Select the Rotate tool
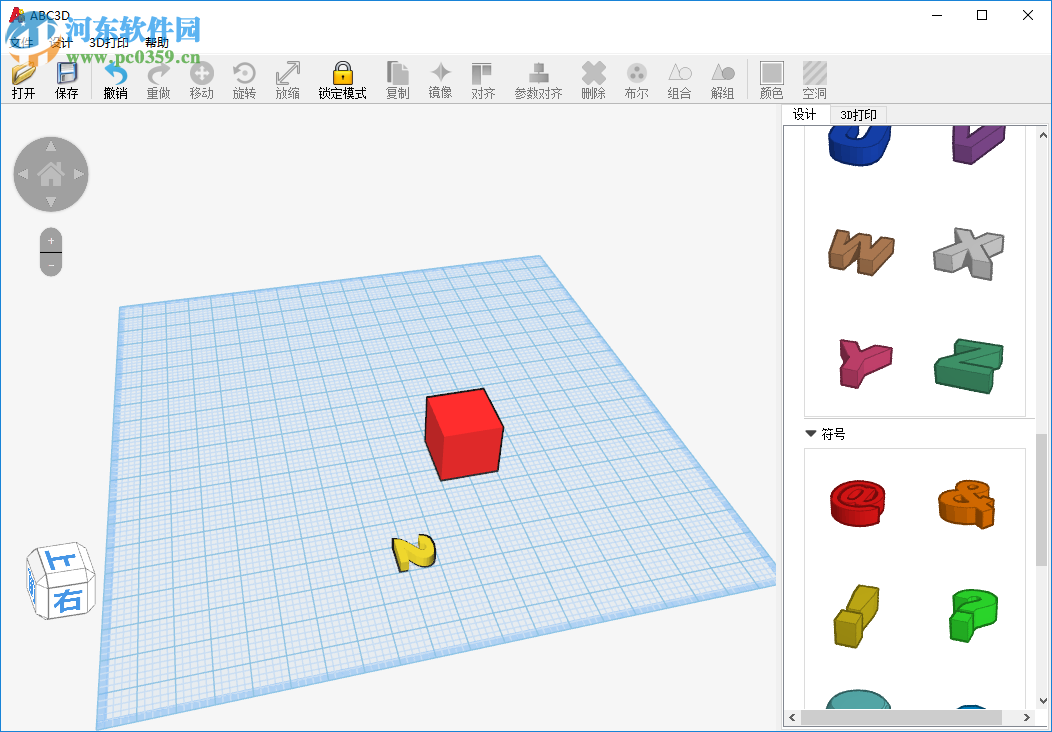This screenshot has width=1052, height=732. [x=244, y=80]
